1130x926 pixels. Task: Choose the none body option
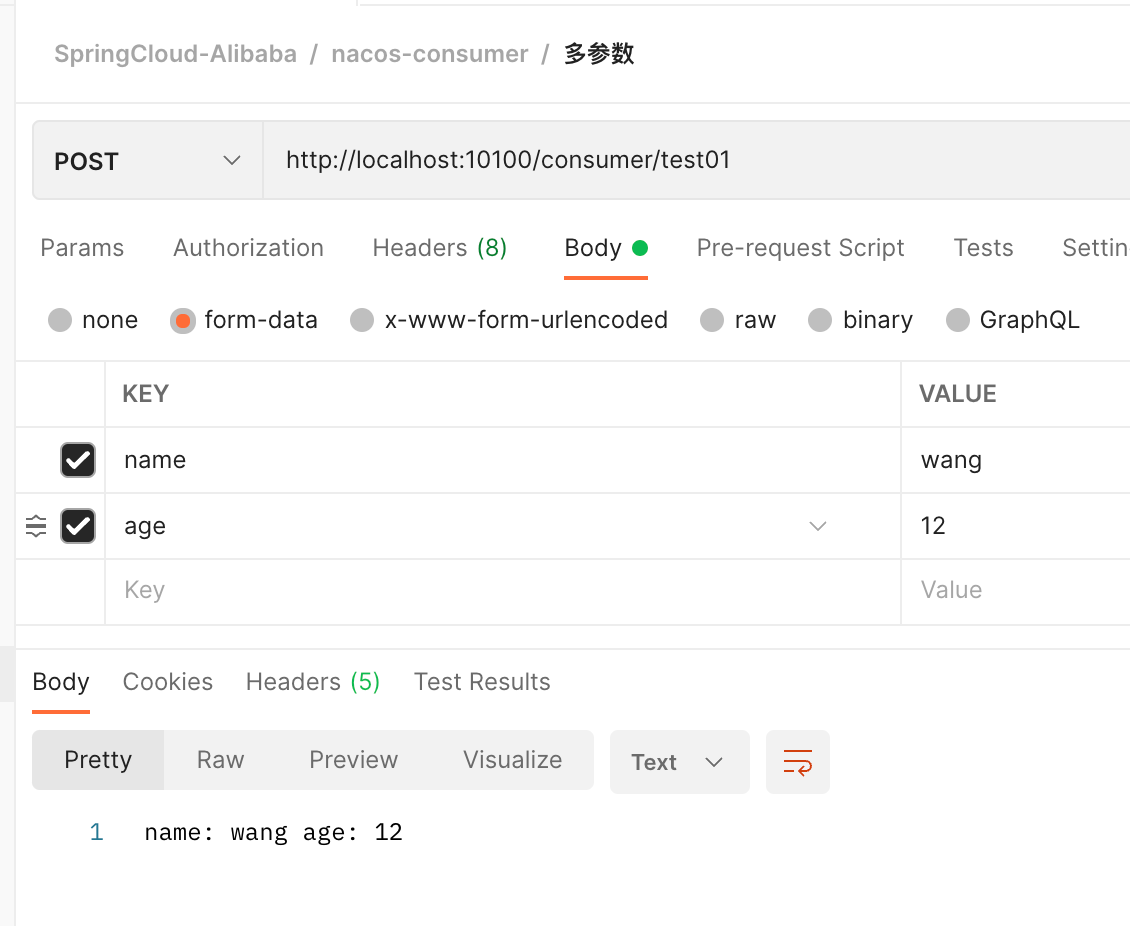click(x=60, y=320)
